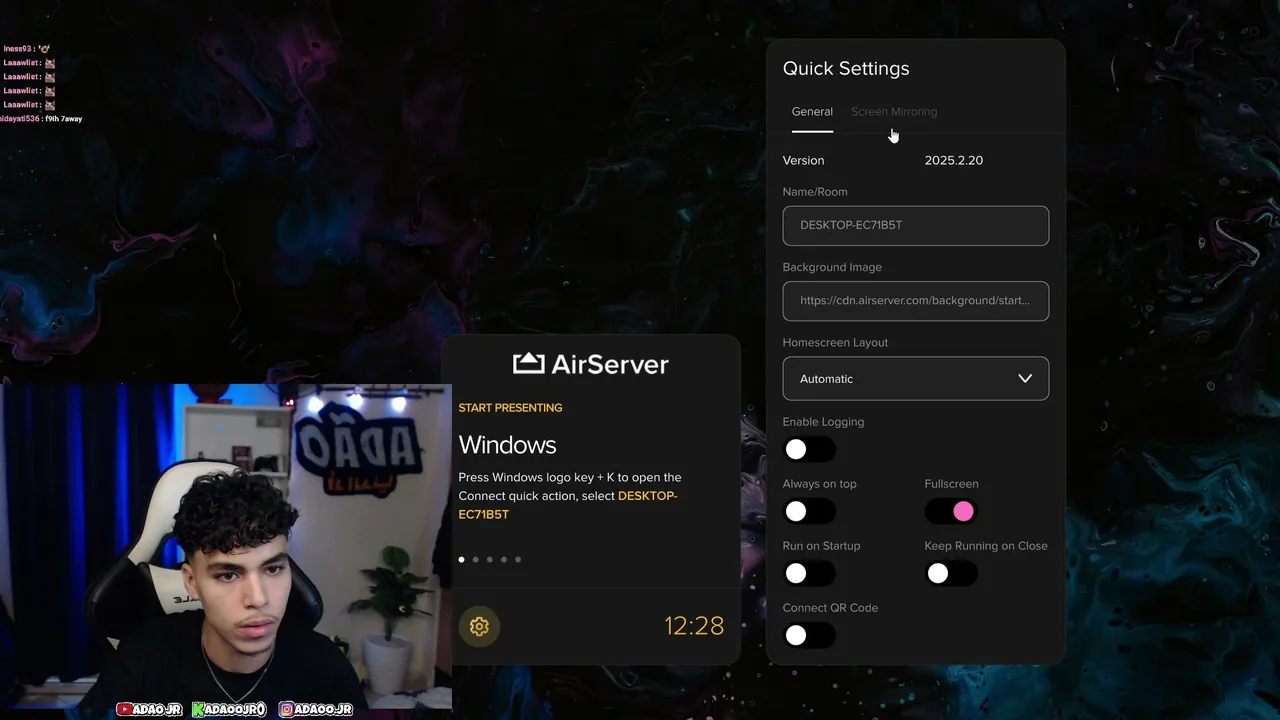
Task: Open the fifth carousel page dot slide
Action: coord(518,560)
